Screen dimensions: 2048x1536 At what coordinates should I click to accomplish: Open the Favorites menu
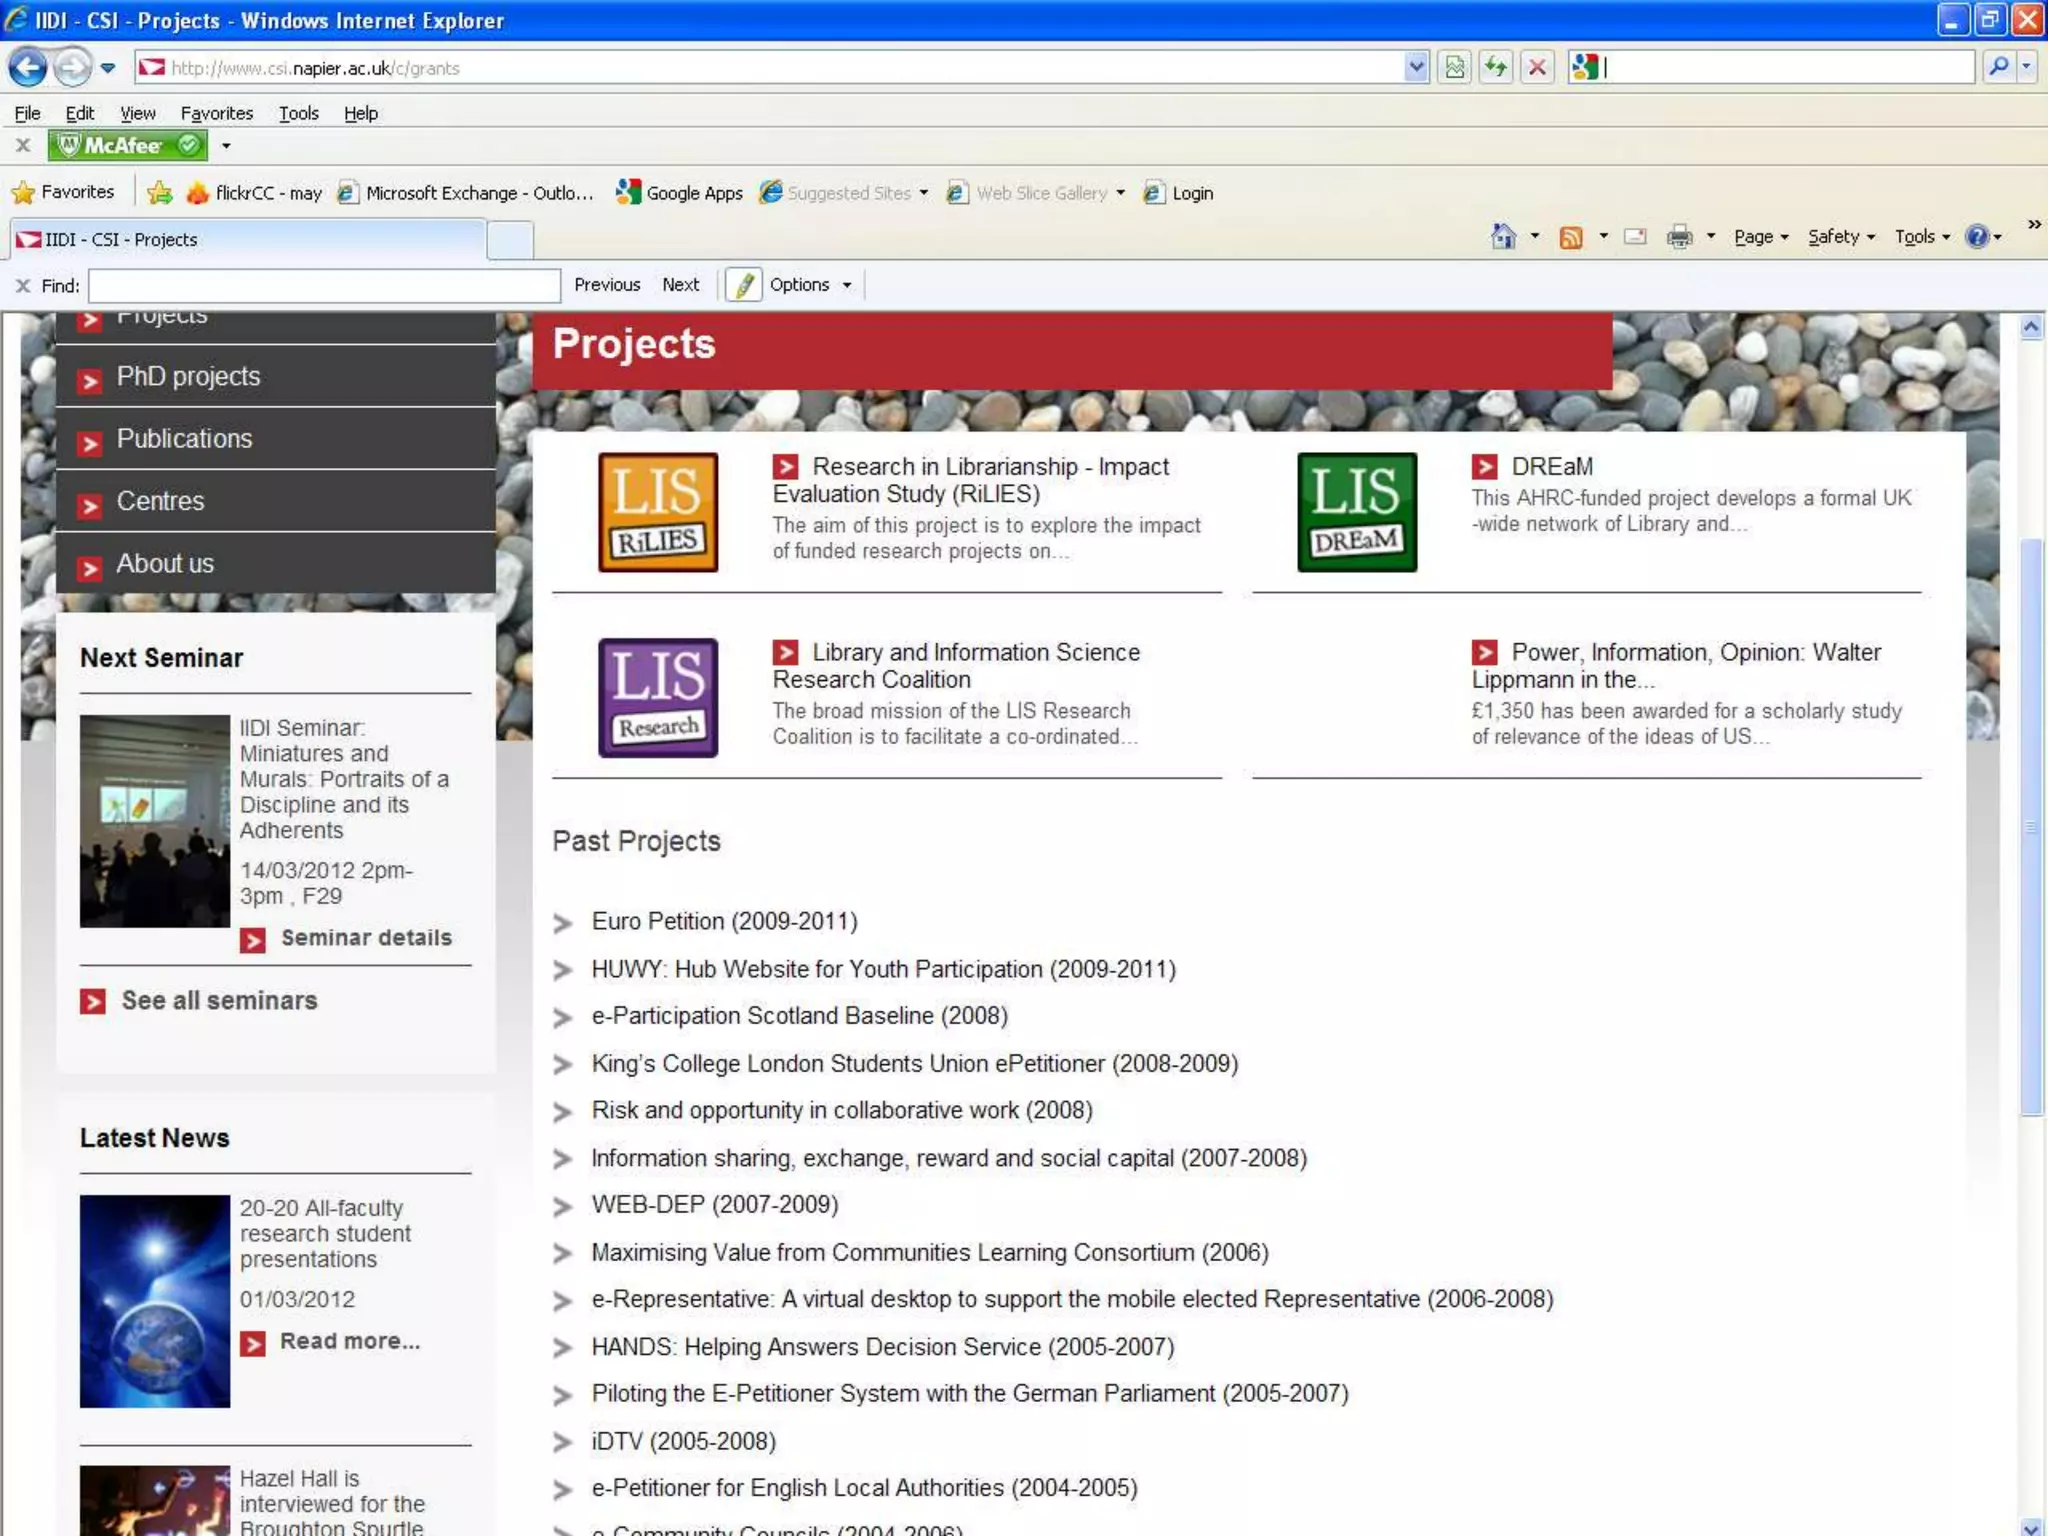pyautogui.click(x=216, y=113)
